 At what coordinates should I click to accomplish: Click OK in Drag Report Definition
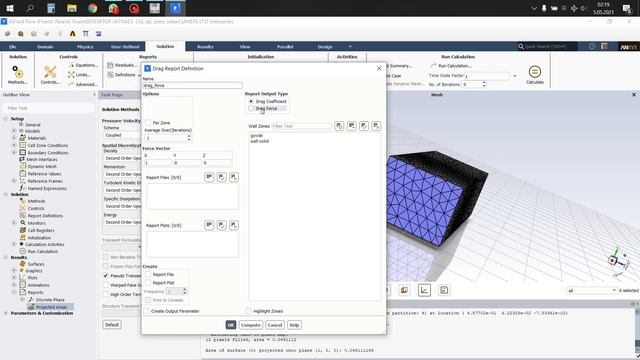[x=231, y=325]
